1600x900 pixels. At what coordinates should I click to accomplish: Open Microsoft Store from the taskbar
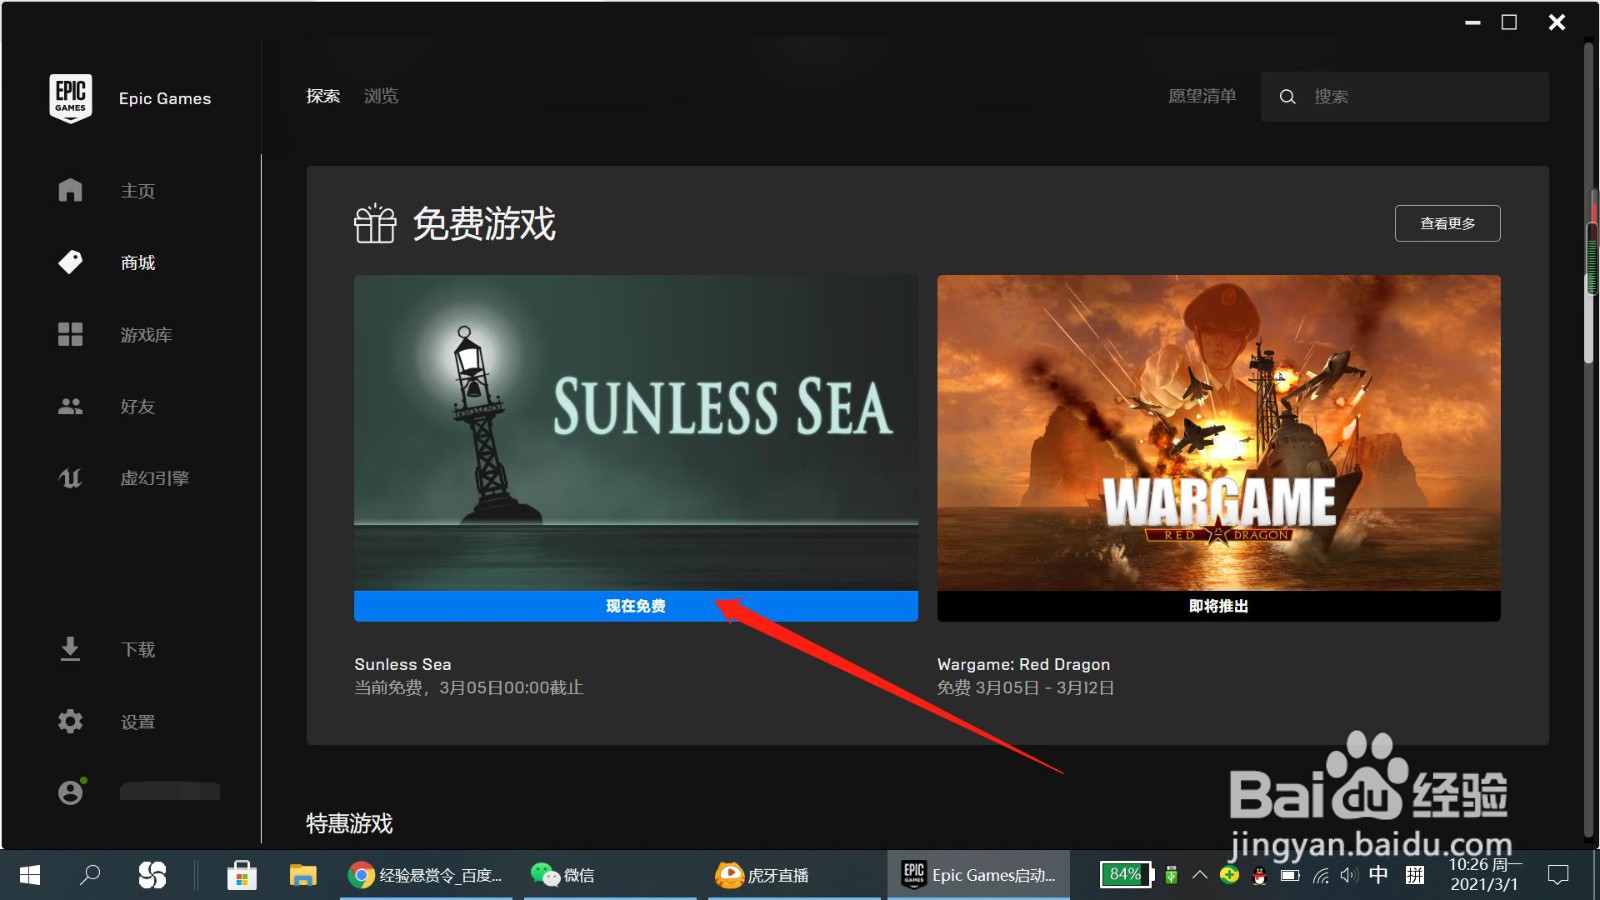(x=242, y=875)
